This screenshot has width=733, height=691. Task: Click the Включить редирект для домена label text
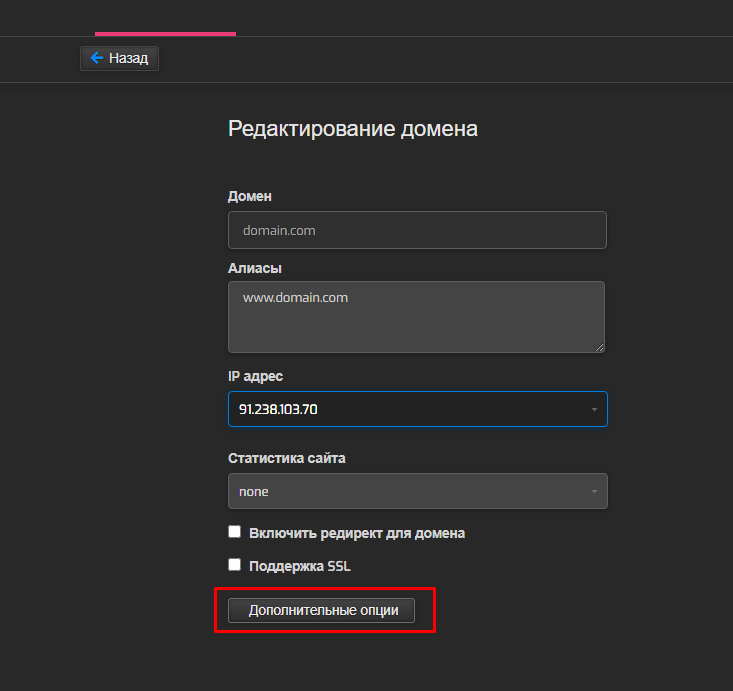[x=357, y=533]
